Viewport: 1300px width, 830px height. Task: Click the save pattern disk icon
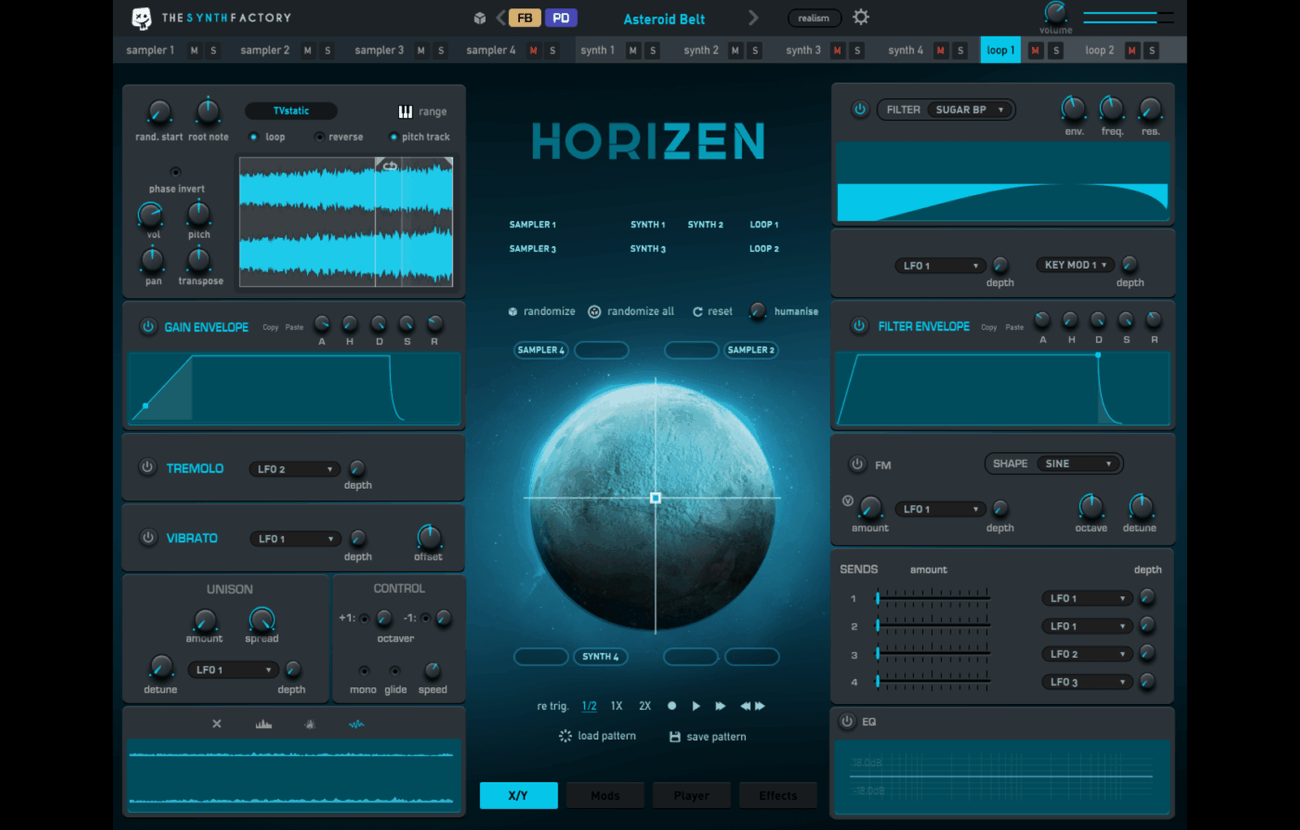[x=675, y=737]
